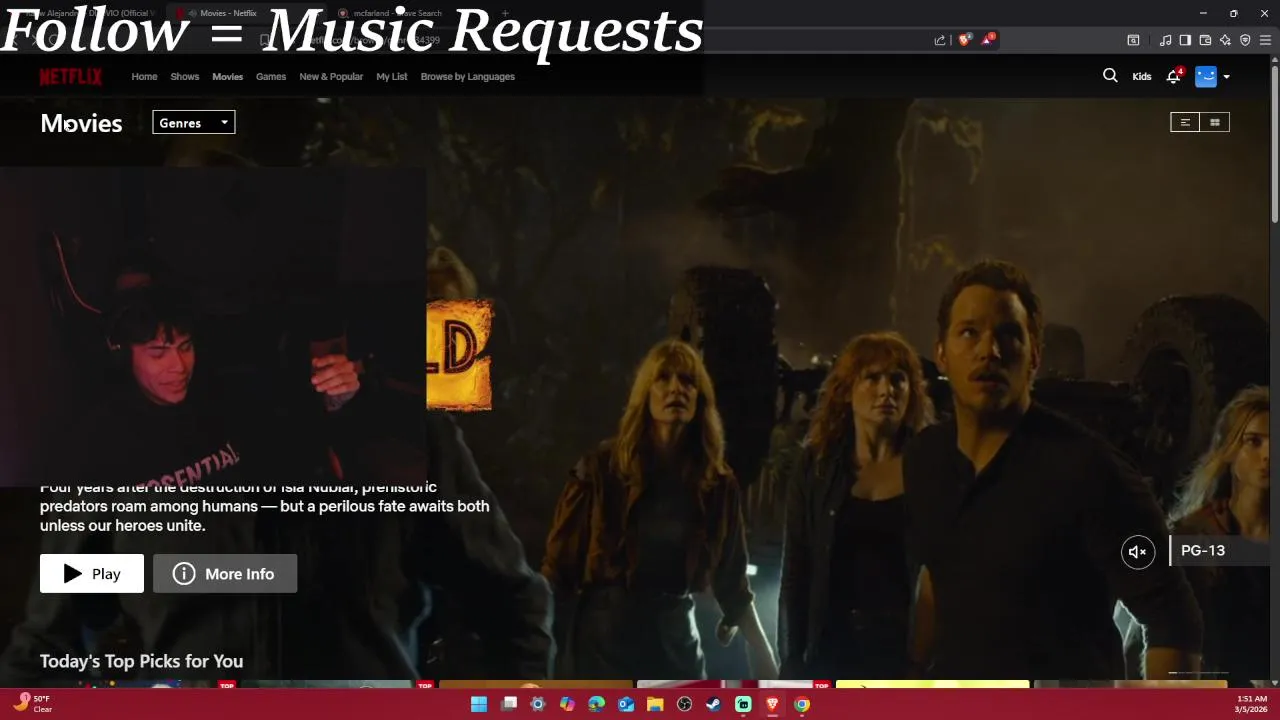
Task: Open the Brave VPN shield icon
Action: coord(1245,40)
